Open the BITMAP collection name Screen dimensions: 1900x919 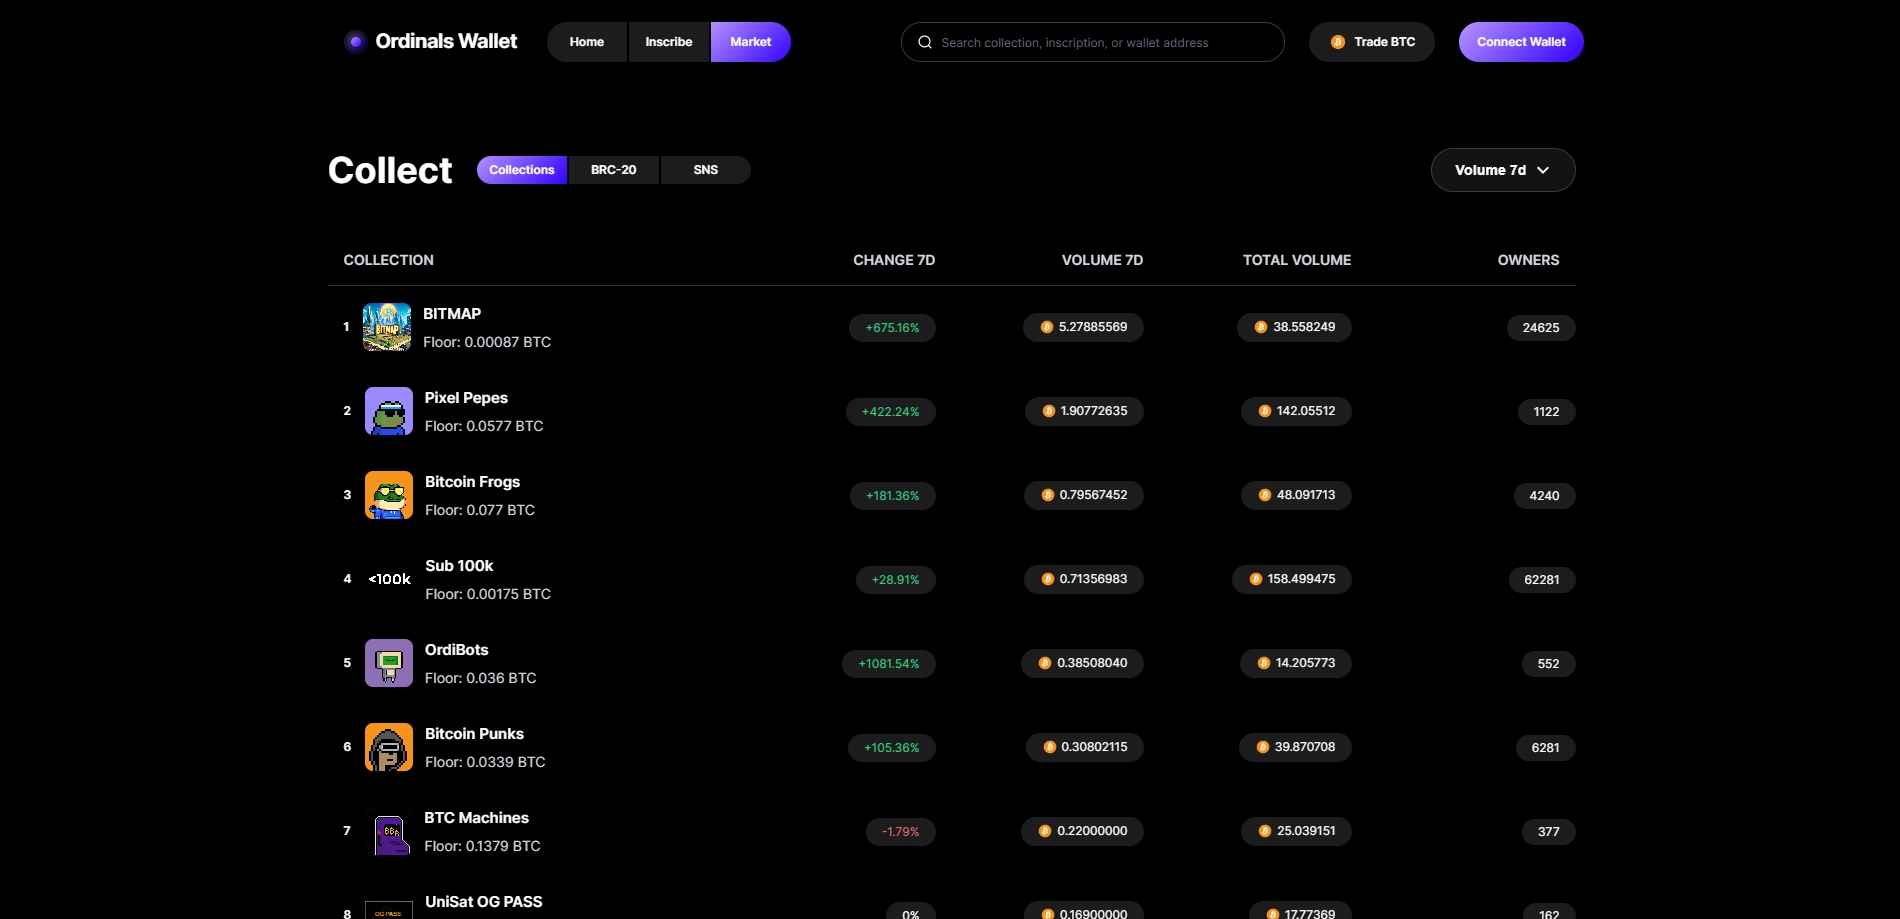coord(452,314)
